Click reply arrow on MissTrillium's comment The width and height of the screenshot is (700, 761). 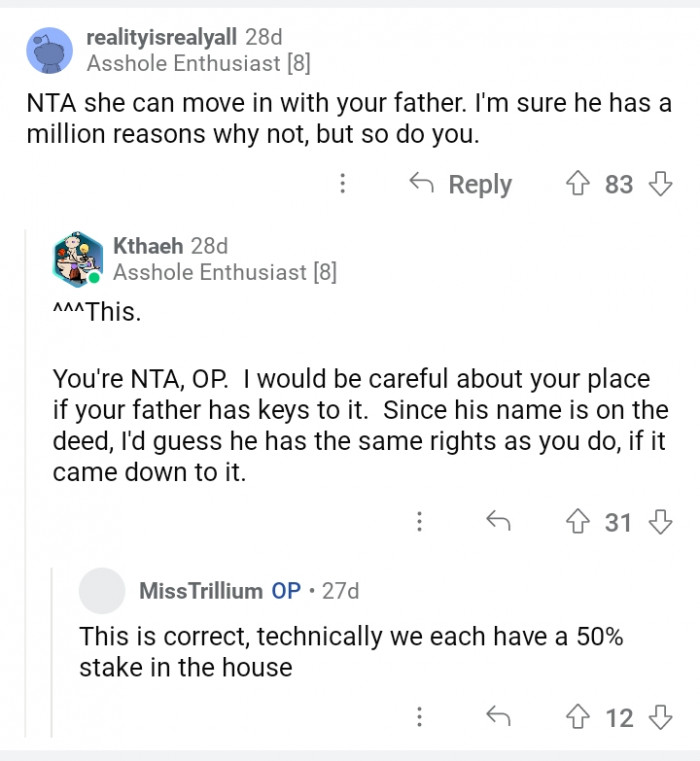point(497,717)
